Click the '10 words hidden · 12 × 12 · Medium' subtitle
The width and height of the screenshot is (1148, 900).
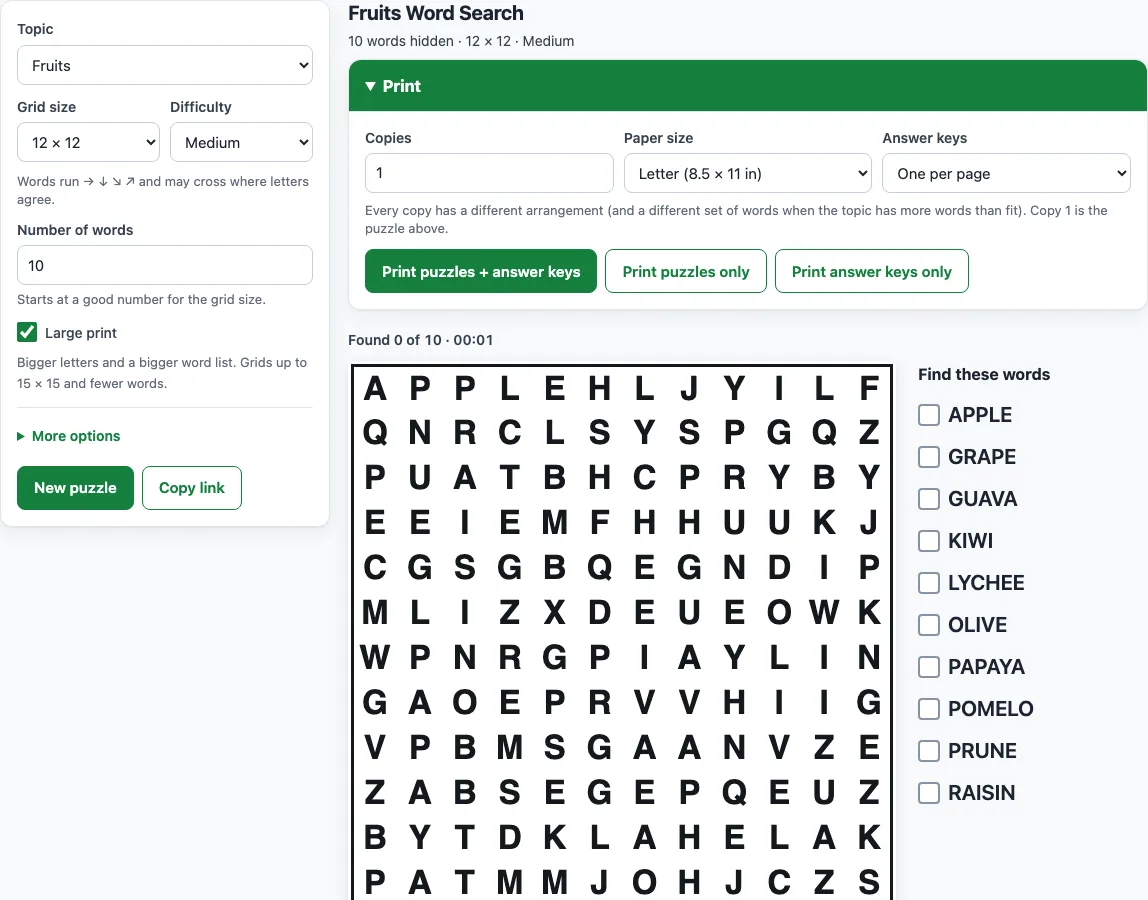tap(461, 41)
